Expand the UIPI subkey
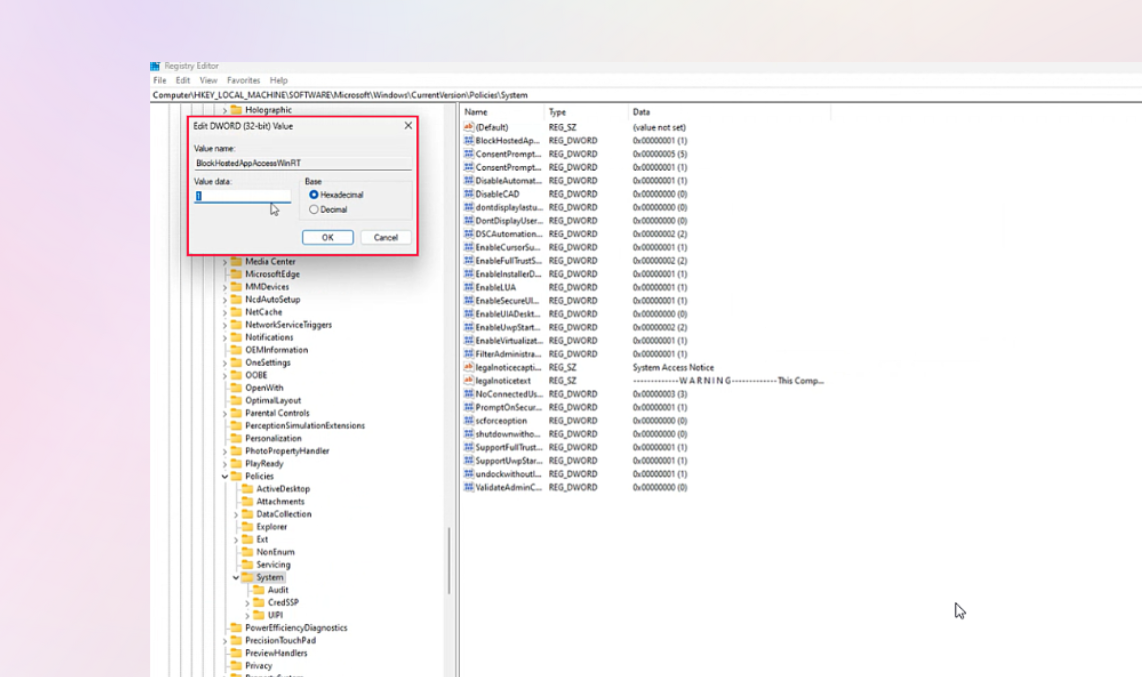This screenshot has height=677, width=1142. click(247, 615)
